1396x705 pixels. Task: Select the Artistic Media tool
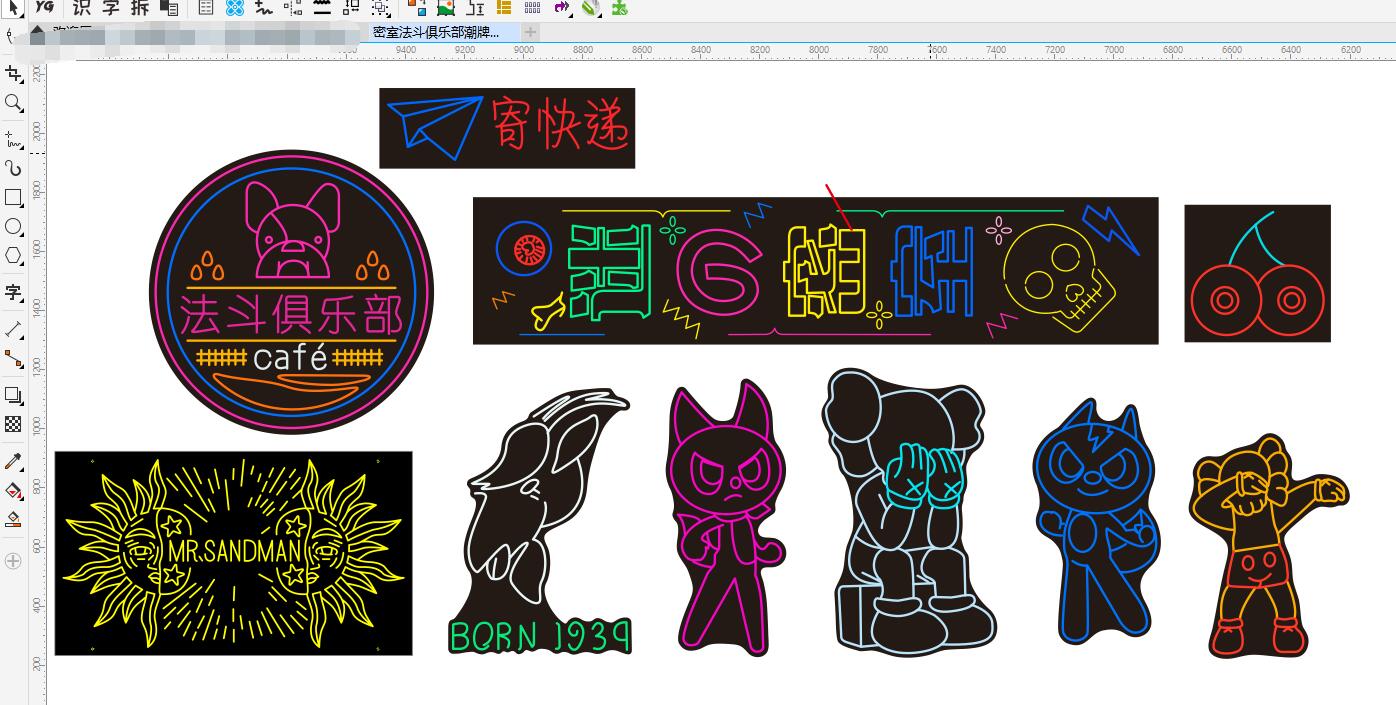(x=13, y=168)
